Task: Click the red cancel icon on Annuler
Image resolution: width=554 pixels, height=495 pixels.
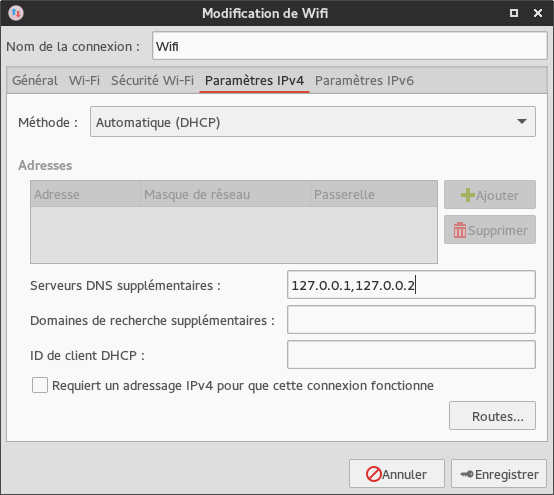Action: click(373, 474)
